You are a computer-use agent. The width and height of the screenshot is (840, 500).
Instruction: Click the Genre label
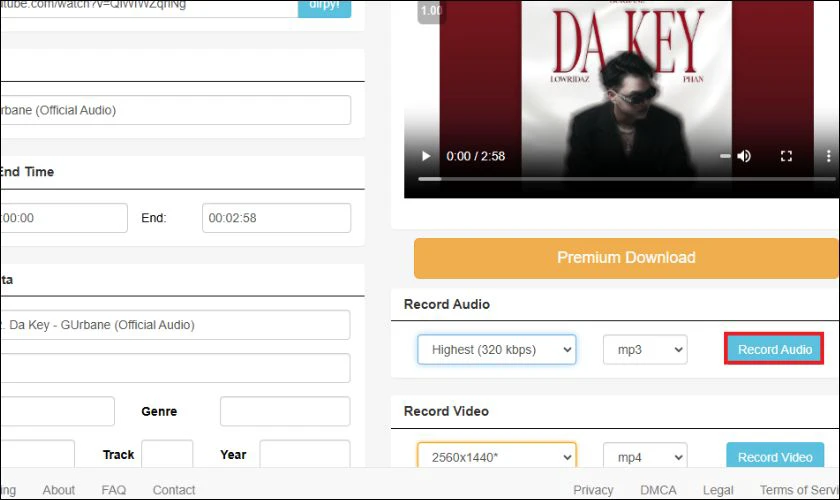tap(159, 412)
